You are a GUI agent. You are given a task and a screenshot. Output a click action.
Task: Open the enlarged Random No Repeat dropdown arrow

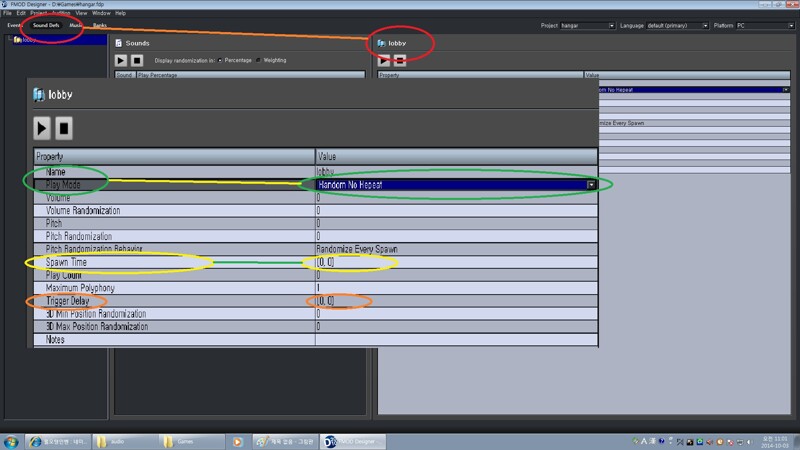click(x=591, y=185)
